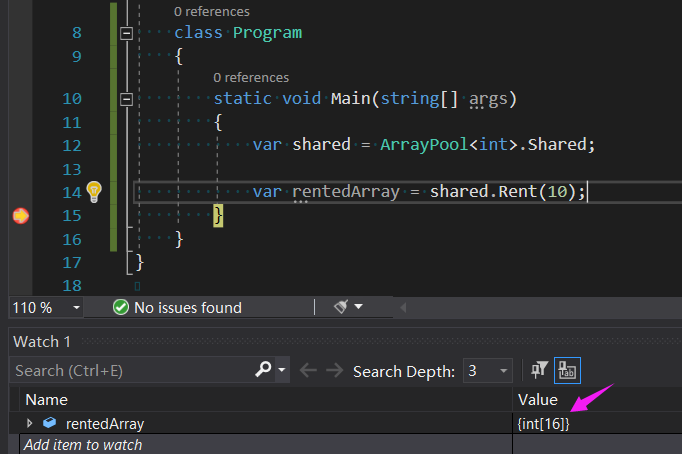
Task: Click the closing brace on line 15
Action: pyautogui.click(x=218, y=216)
